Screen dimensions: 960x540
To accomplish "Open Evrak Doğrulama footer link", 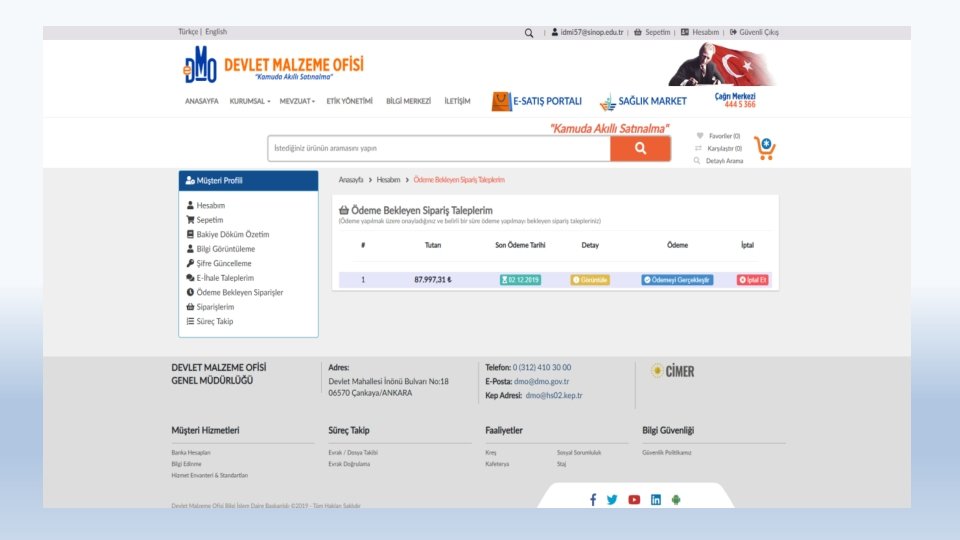I will 349,464.
